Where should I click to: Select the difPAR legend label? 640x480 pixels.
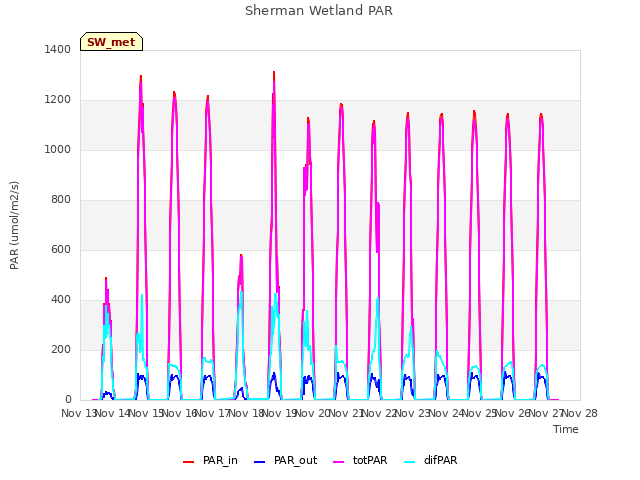tap(440, 460)
